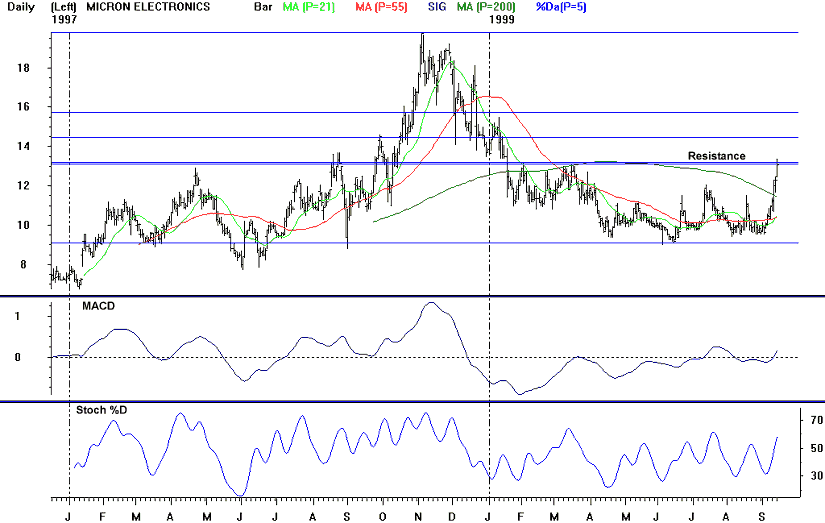This screenshot has height=523, width=825.
Task: Click the "(Left)" scale label
Action: pos(64,7)
